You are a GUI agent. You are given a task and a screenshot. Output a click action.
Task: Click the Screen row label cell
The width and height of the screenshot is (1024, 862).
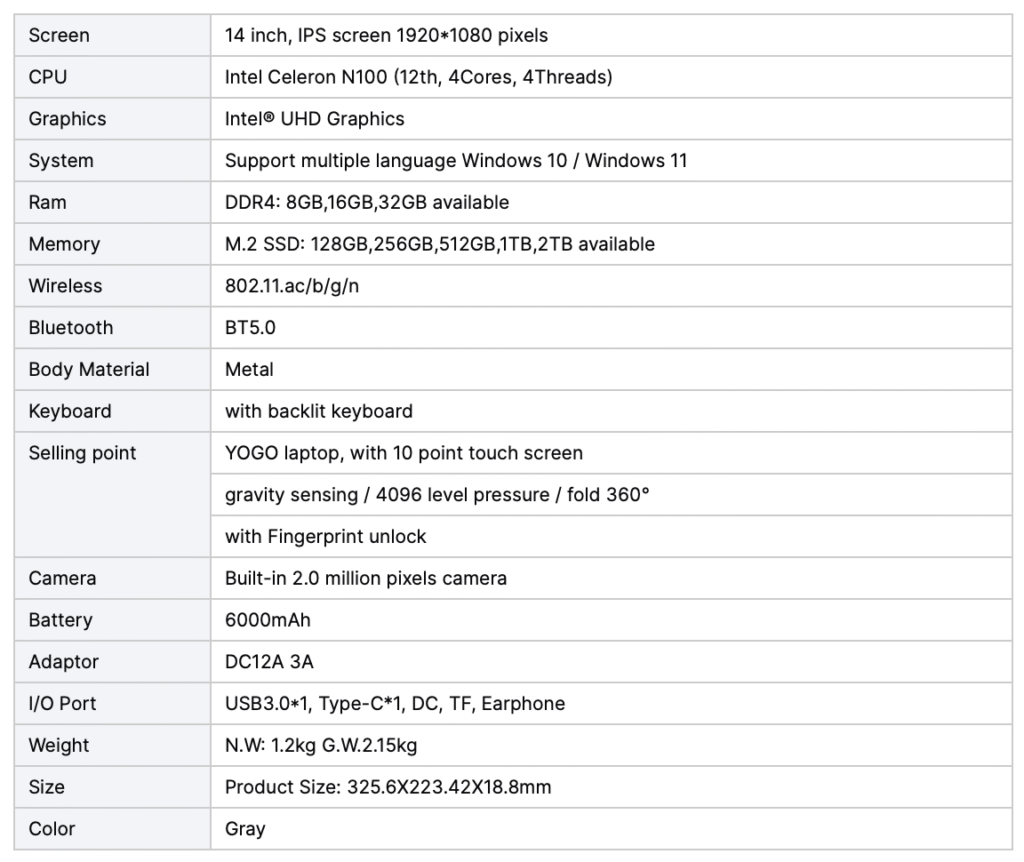(x=59, y=35)
